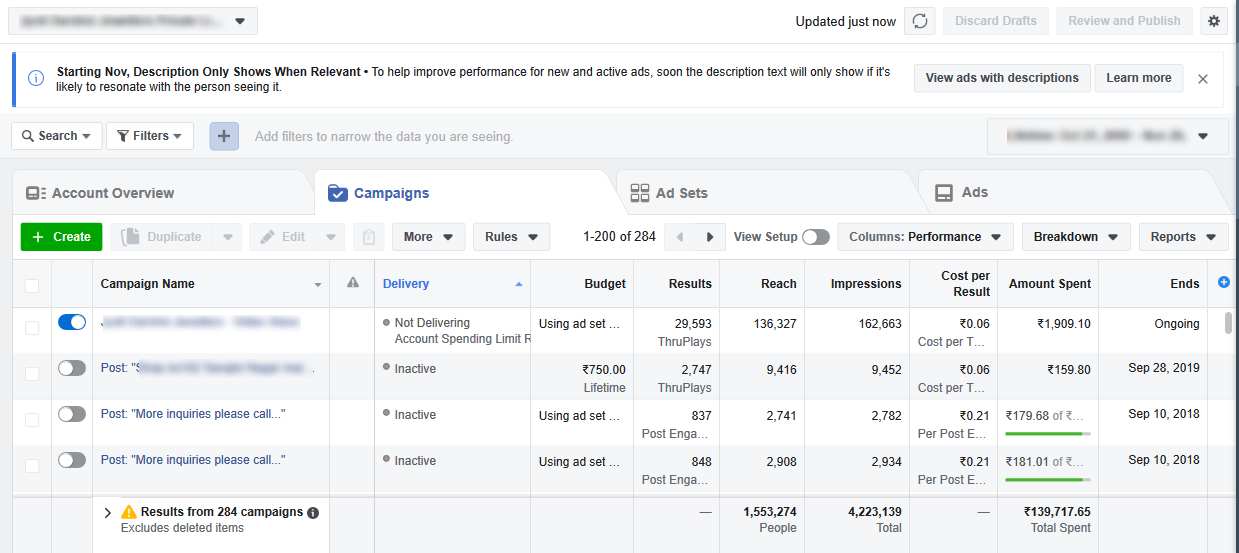
Task: Dismiss the description notification banner
Action: [1203, 79]
